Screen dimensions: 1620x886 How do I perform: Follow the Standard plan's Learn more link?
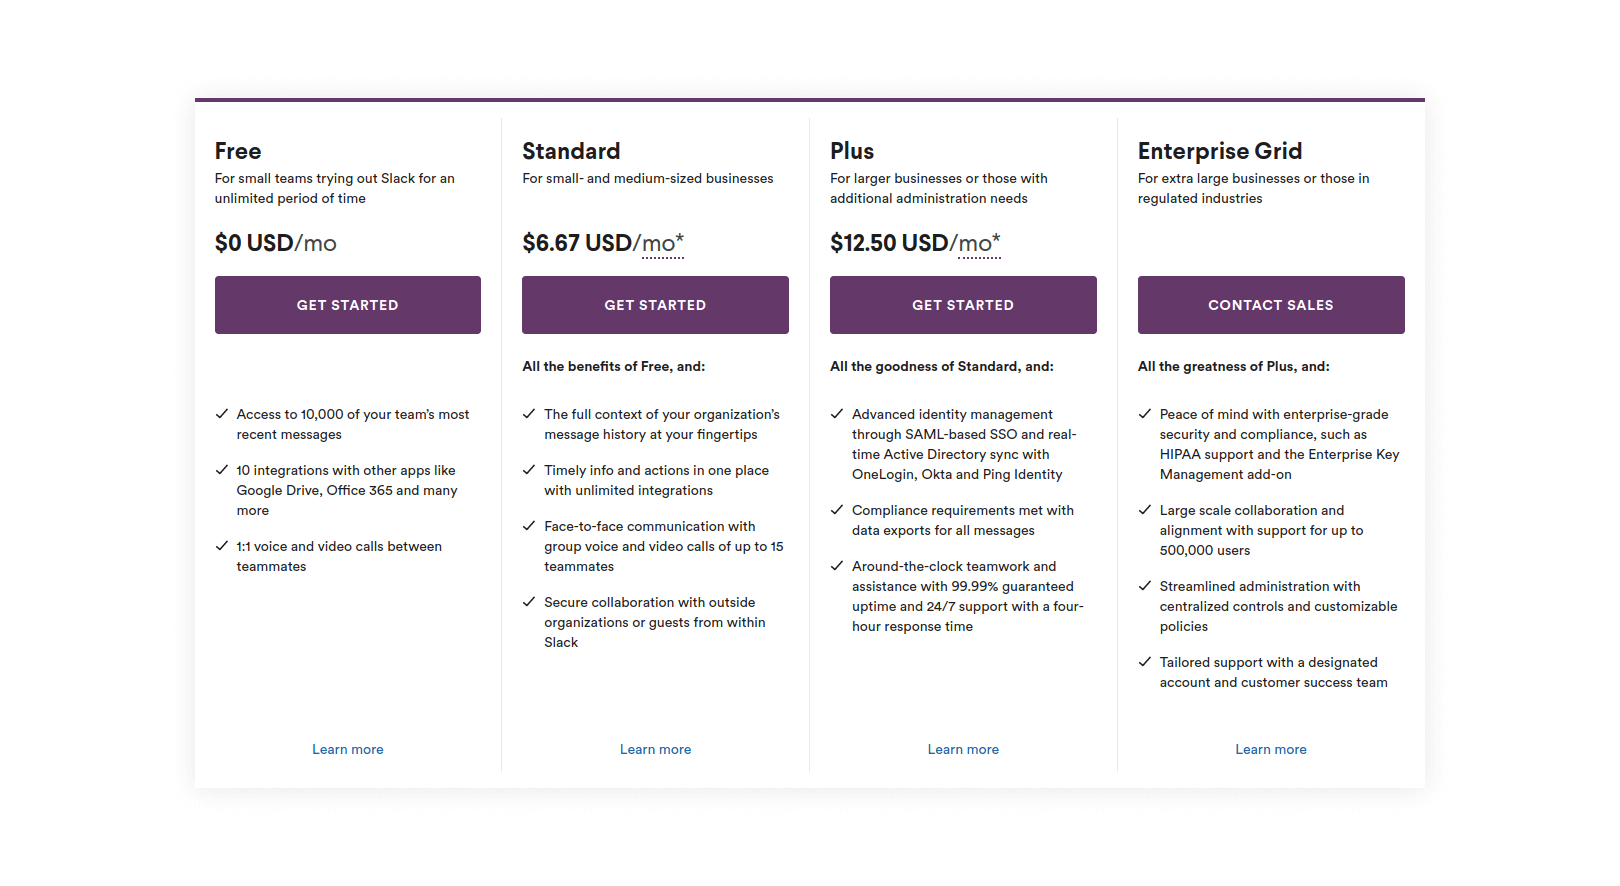(x=655, y=749)
